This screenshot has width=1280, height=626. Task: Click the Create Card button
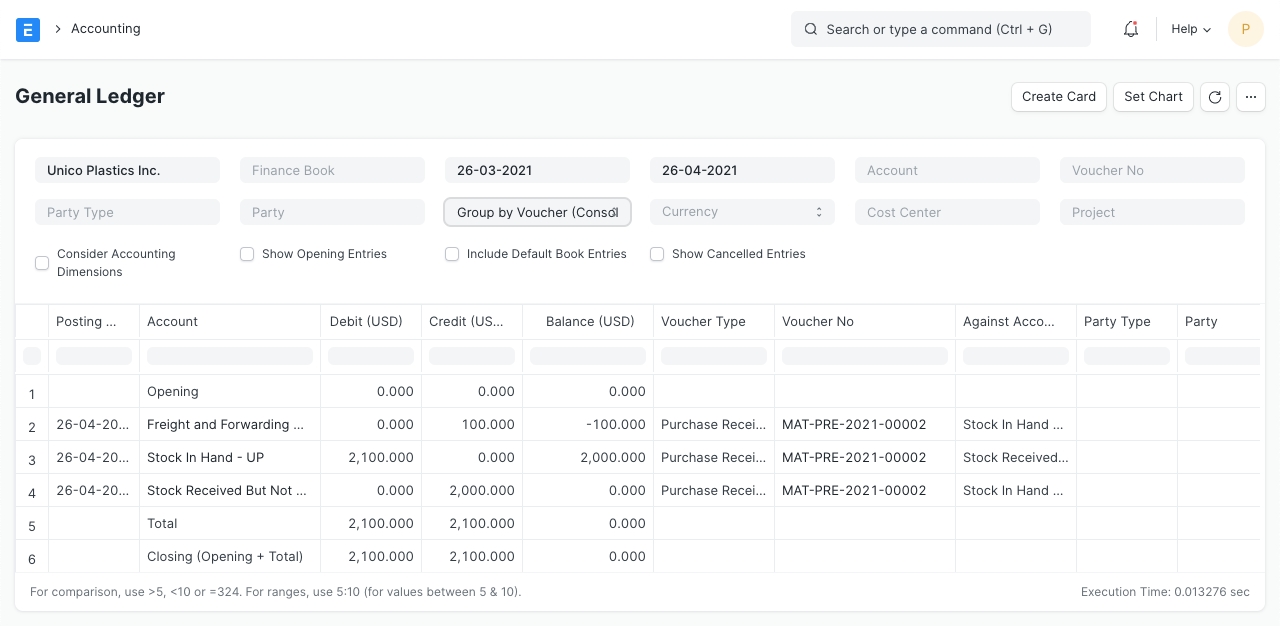pyautogui.click(x=1059, y=97)
